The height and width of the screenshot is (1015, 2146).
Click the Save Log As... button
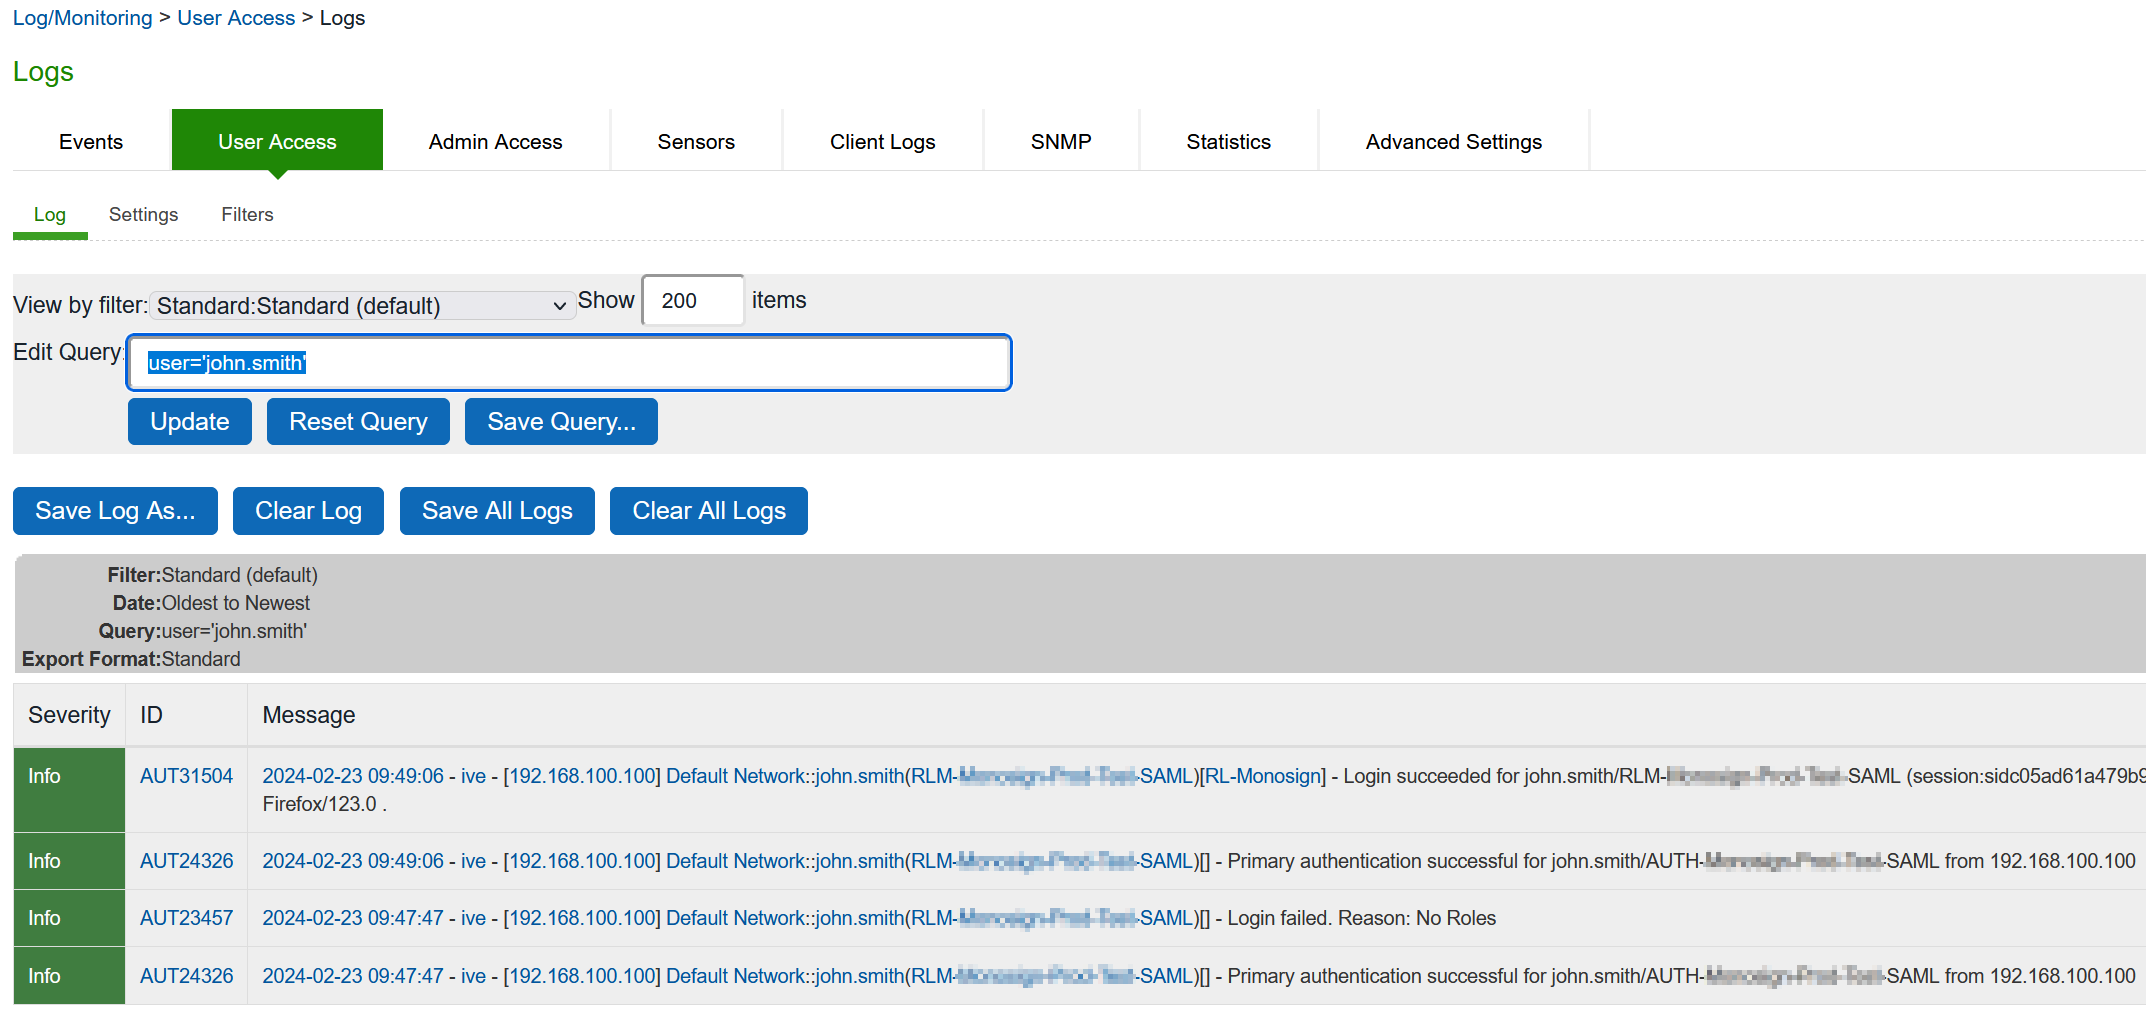click(x=115, y=511)
